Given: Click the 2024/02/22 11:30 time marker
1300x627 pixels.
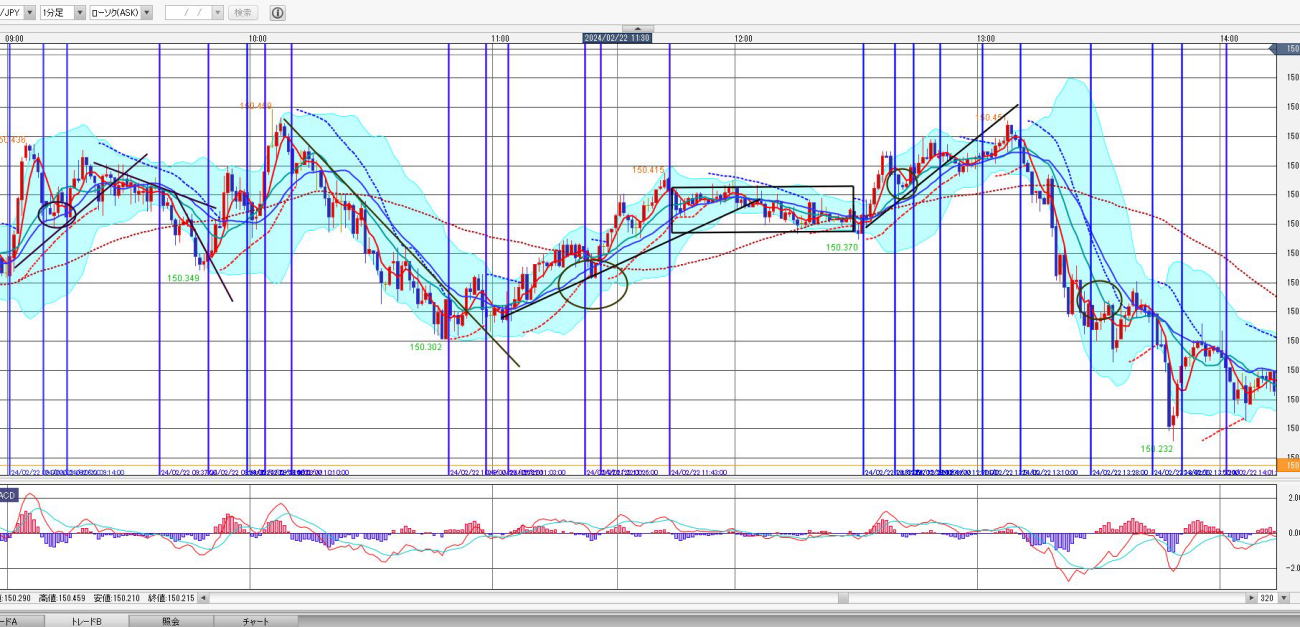Looking at the screenshot, I should (x=617, y=38).
